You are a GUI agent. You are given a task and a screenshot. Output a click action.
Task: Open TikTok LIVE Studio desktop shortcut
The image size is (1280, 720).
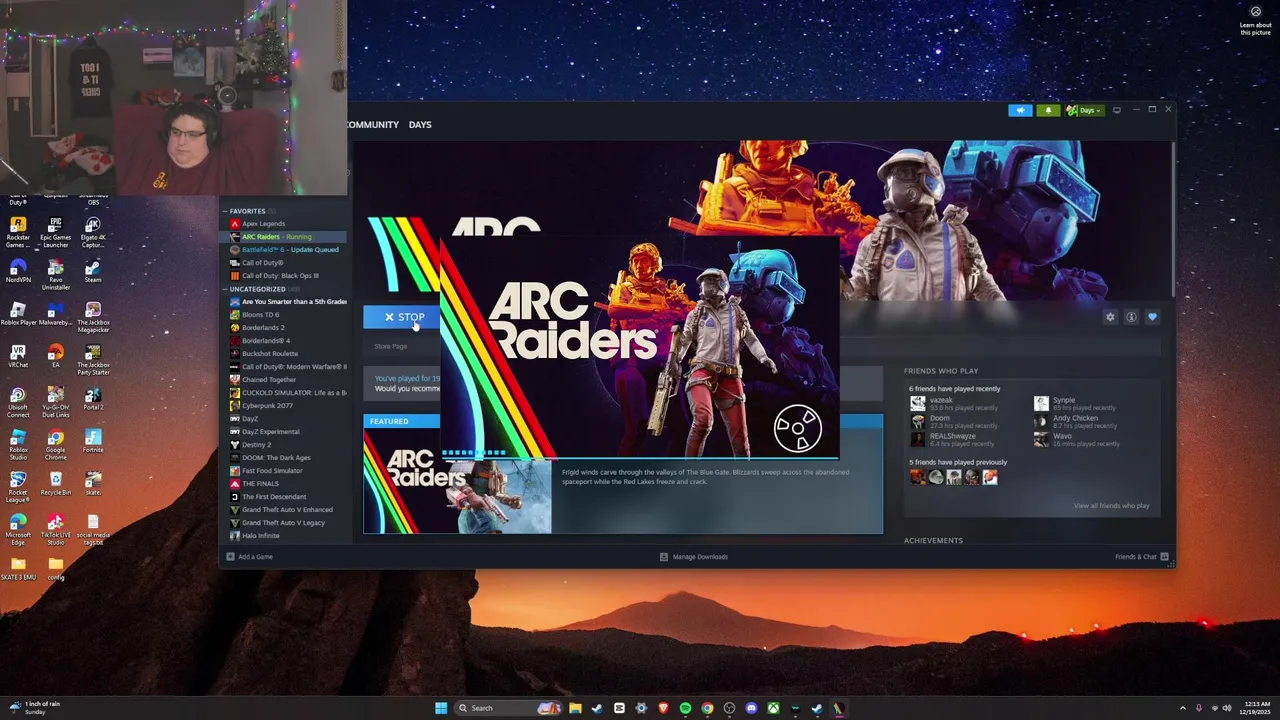55,529
